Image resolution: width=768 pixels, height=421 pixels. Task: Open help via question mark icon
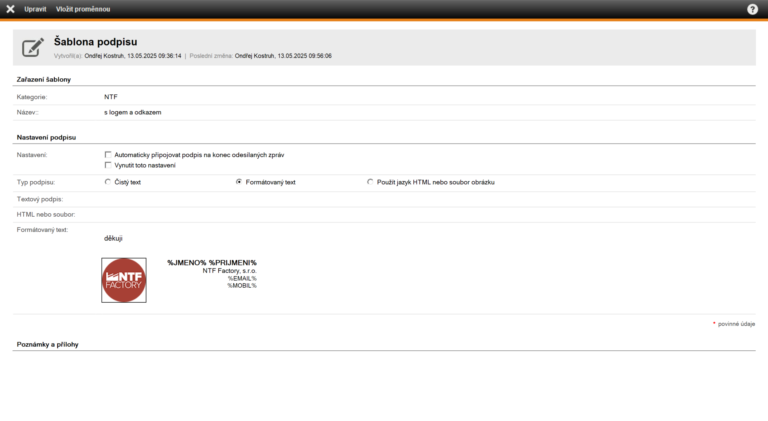click(752, 9)
